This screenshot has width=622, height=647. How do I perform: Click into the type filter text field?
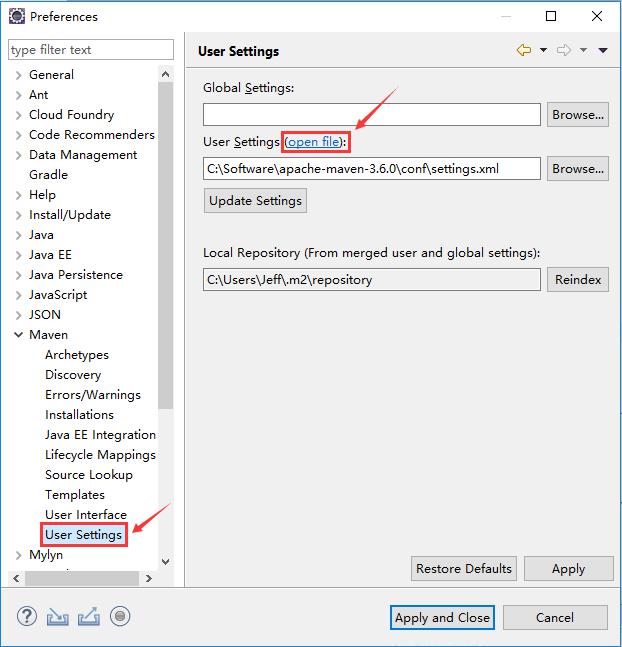(x=91, y=50)
